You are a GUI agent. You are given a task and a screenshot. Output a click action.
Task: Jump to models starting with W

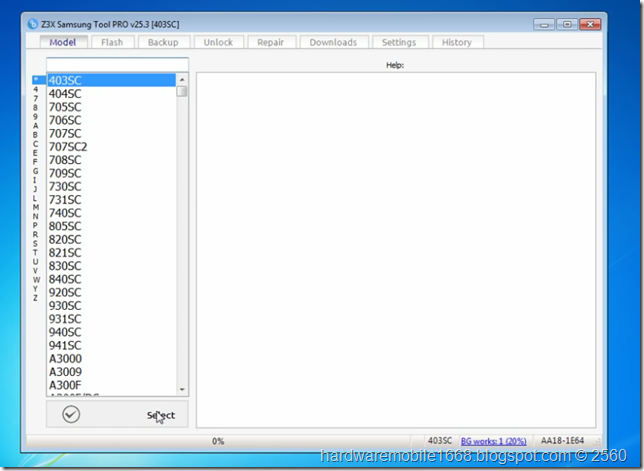point(36,280)
